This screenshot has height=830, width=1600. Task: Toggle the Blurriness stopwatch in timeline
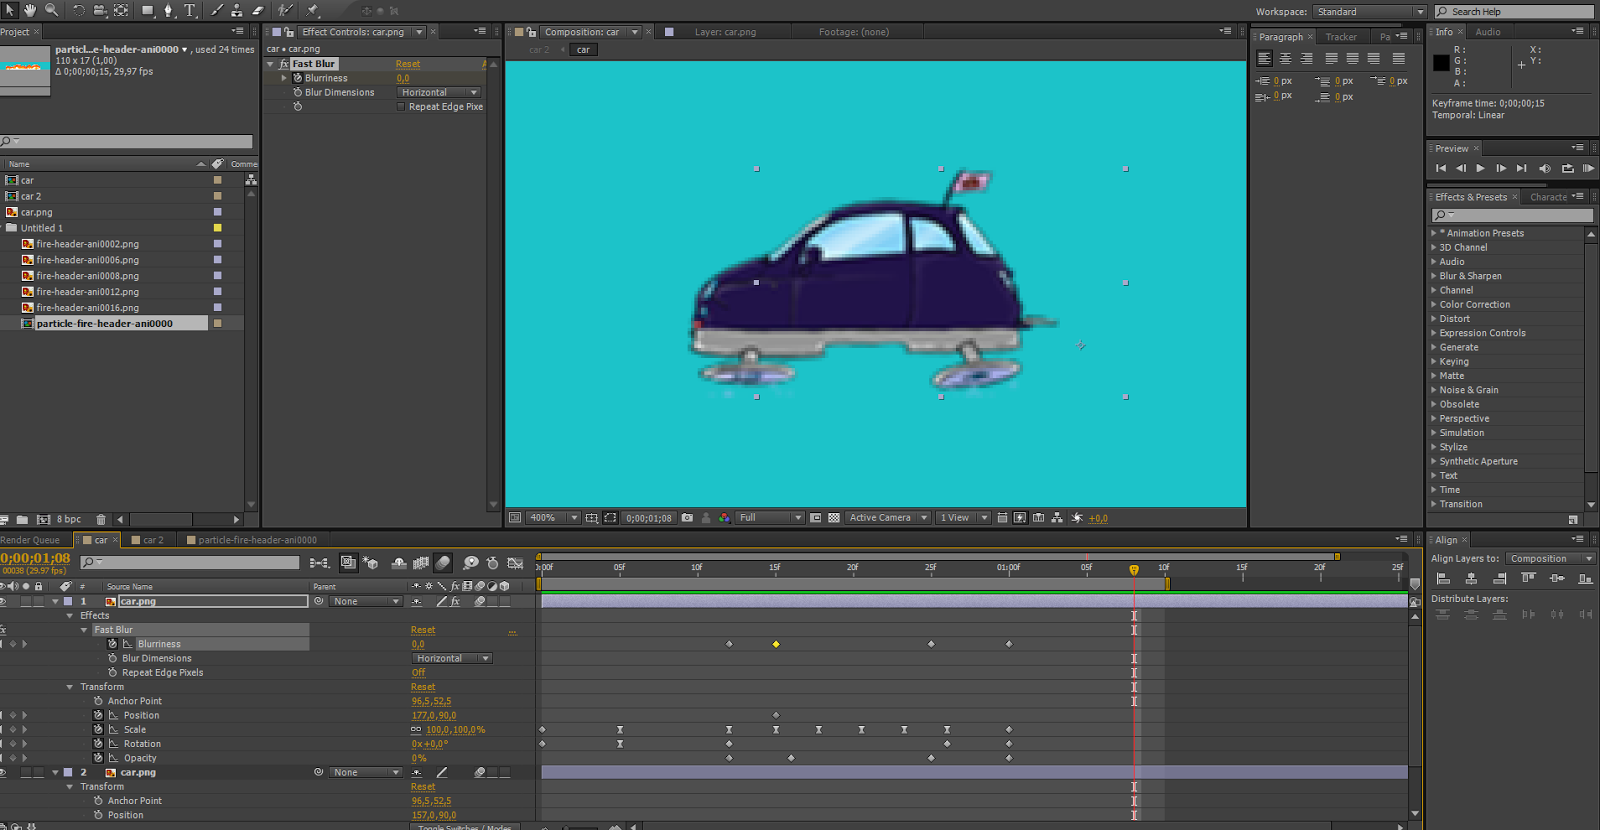[112, 644]
